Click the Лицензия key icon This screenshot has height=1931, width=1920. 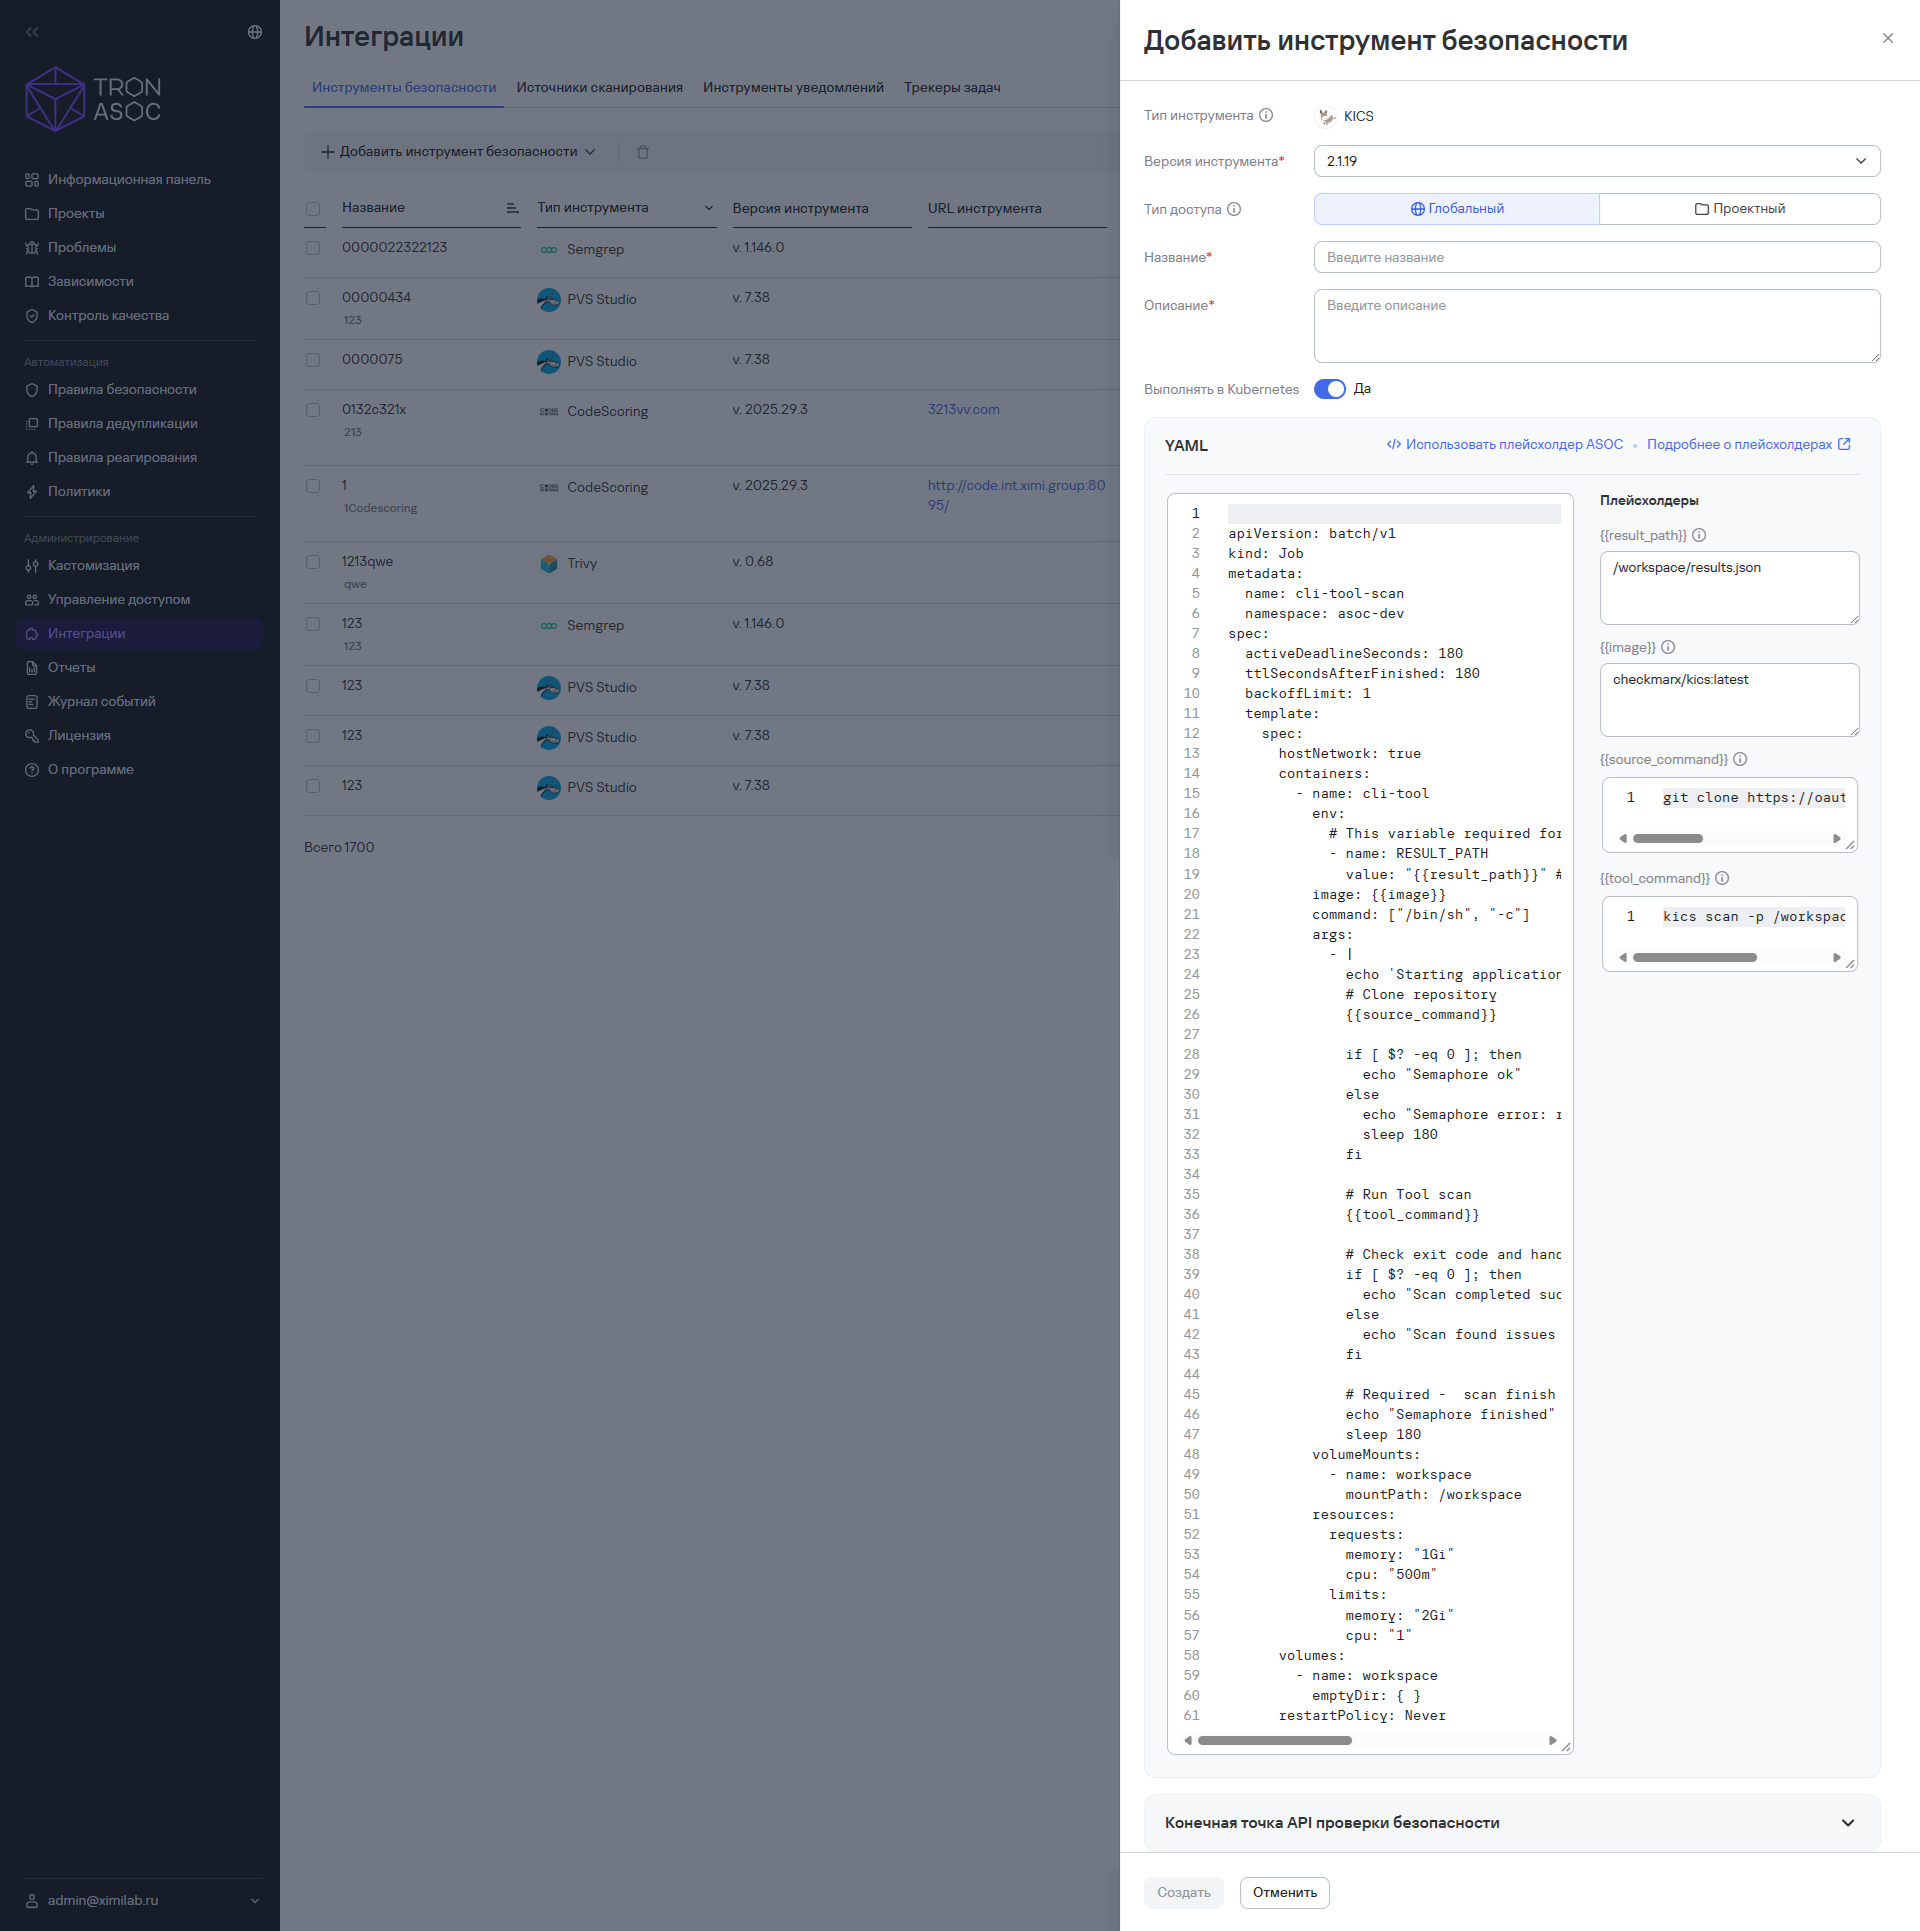[32, 736]
